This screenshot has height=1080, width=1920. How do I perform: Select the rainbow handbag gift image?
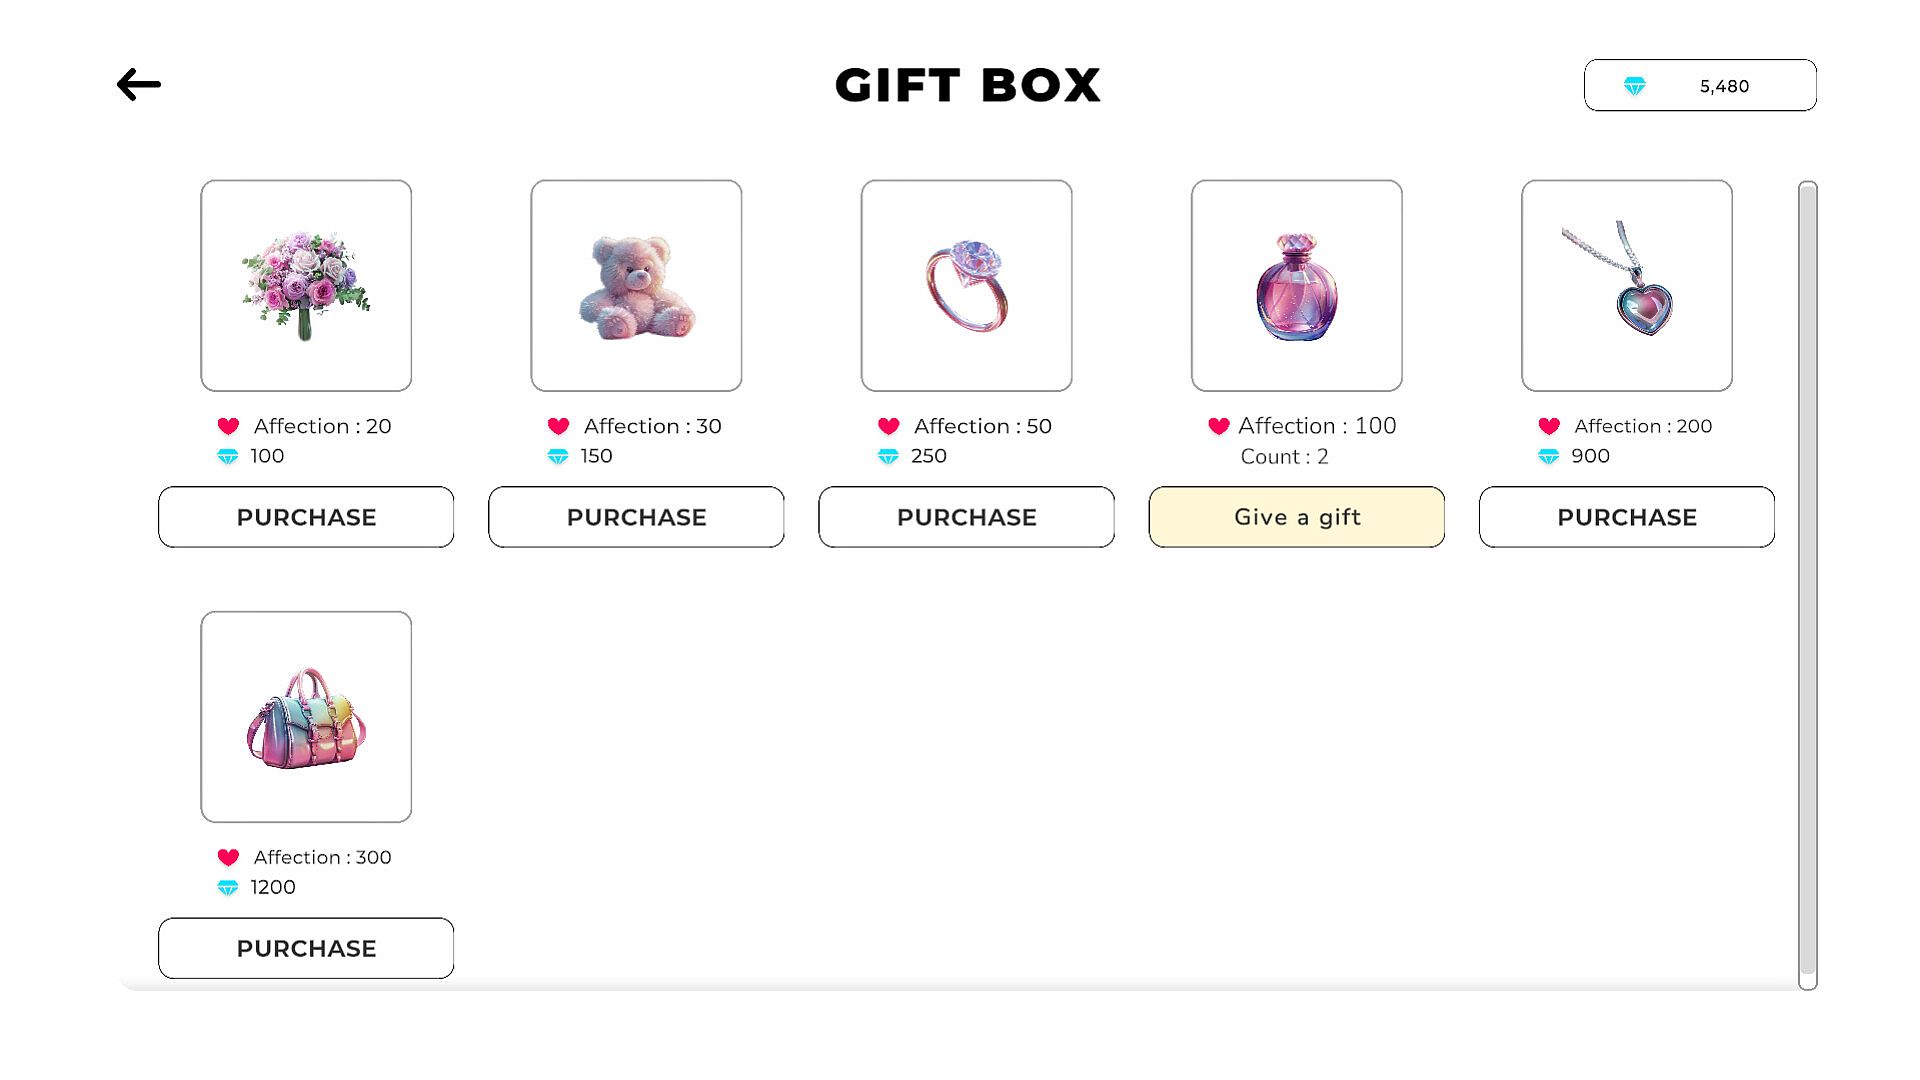[x=306, y=717]
